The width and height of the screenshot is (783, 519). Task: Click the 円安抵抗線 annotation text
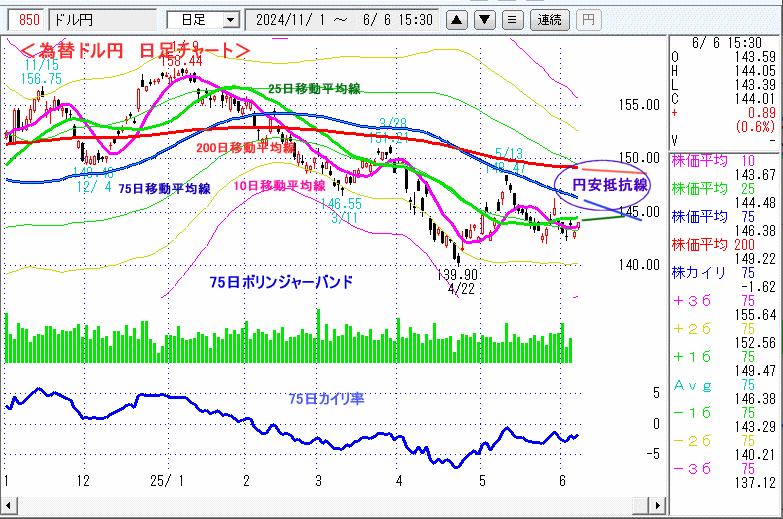(x=610, y=185)
